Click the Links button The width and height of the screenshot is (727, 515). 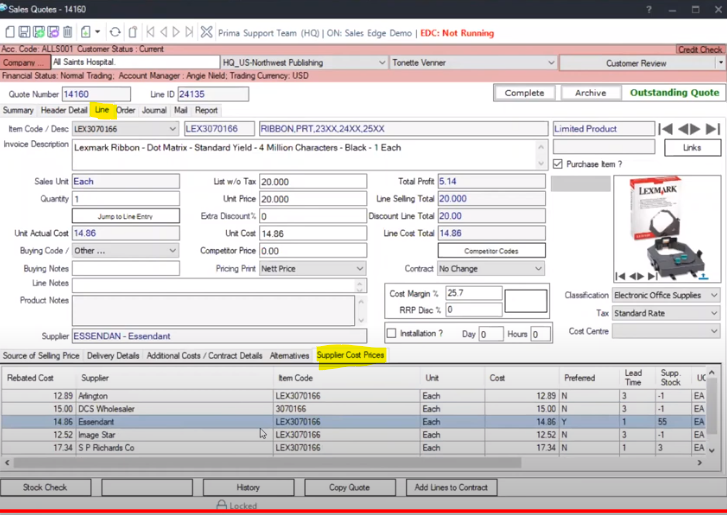tap(692, 147)
